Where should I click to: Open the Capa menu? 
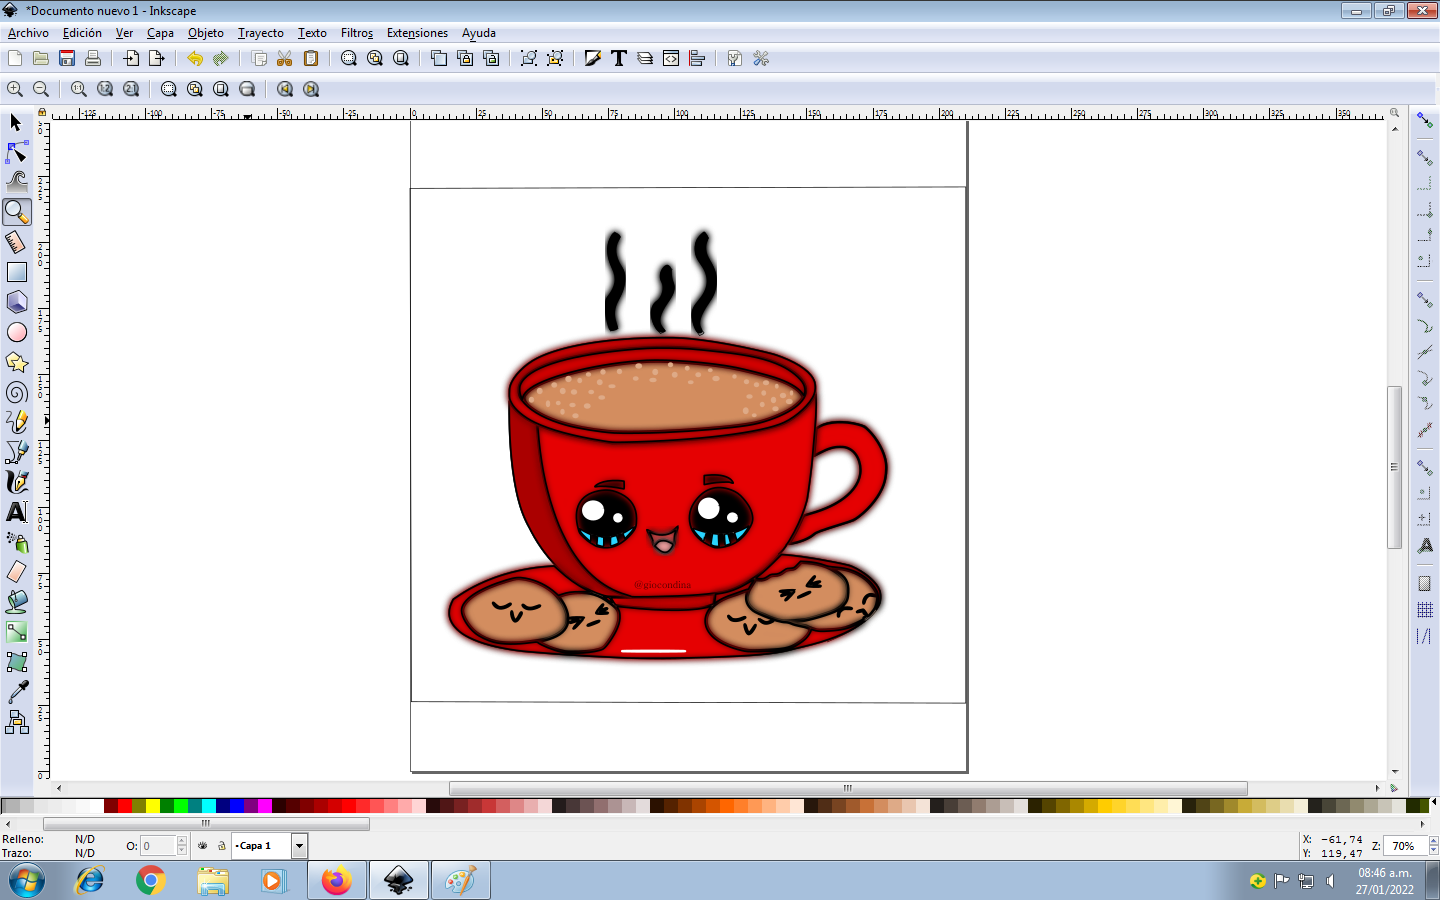160,33
